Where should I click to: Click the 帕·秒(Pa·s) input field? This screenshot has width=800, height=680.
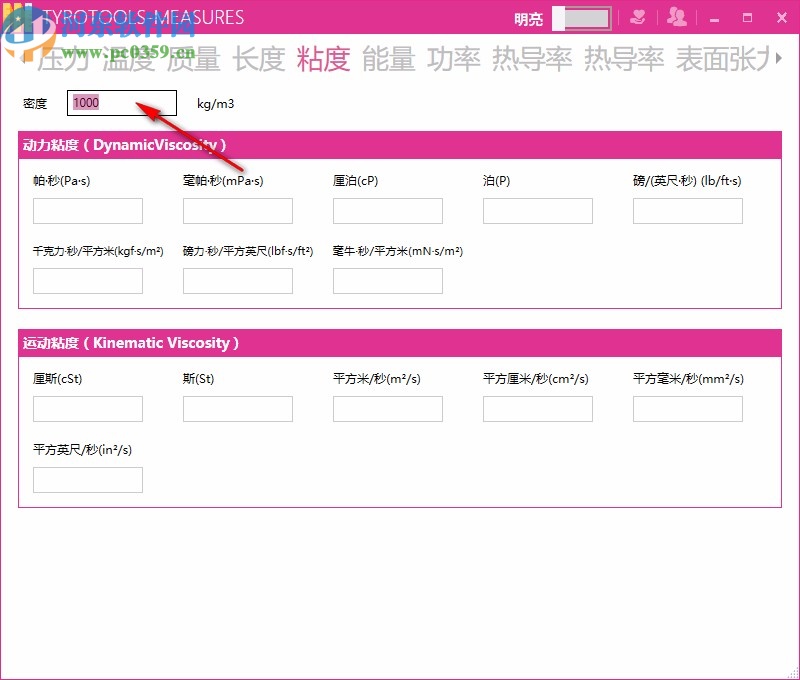[88, 211]
